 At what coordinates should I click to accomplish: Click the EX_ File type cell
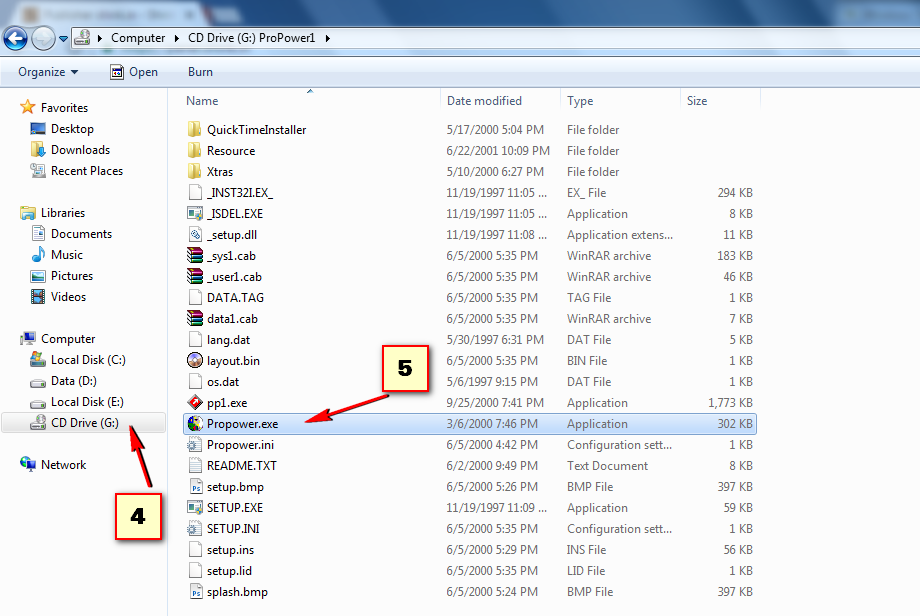(586, 193)
